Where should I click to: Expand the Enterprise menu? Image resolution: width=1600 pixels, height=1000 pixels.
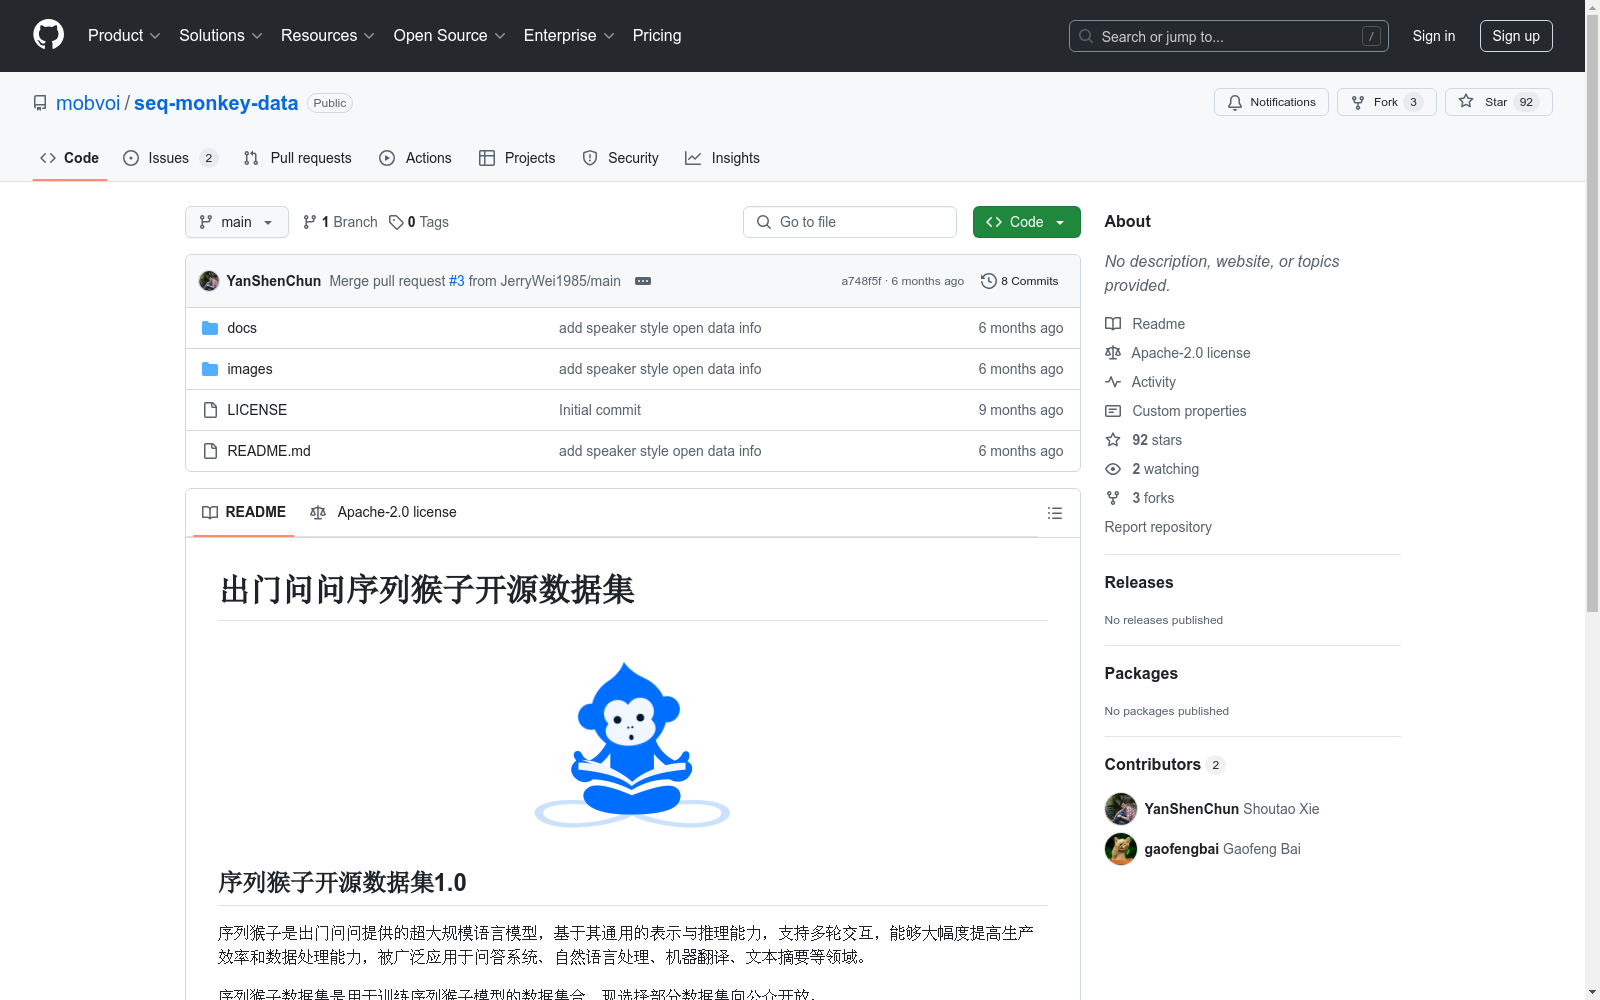[569, 35]
